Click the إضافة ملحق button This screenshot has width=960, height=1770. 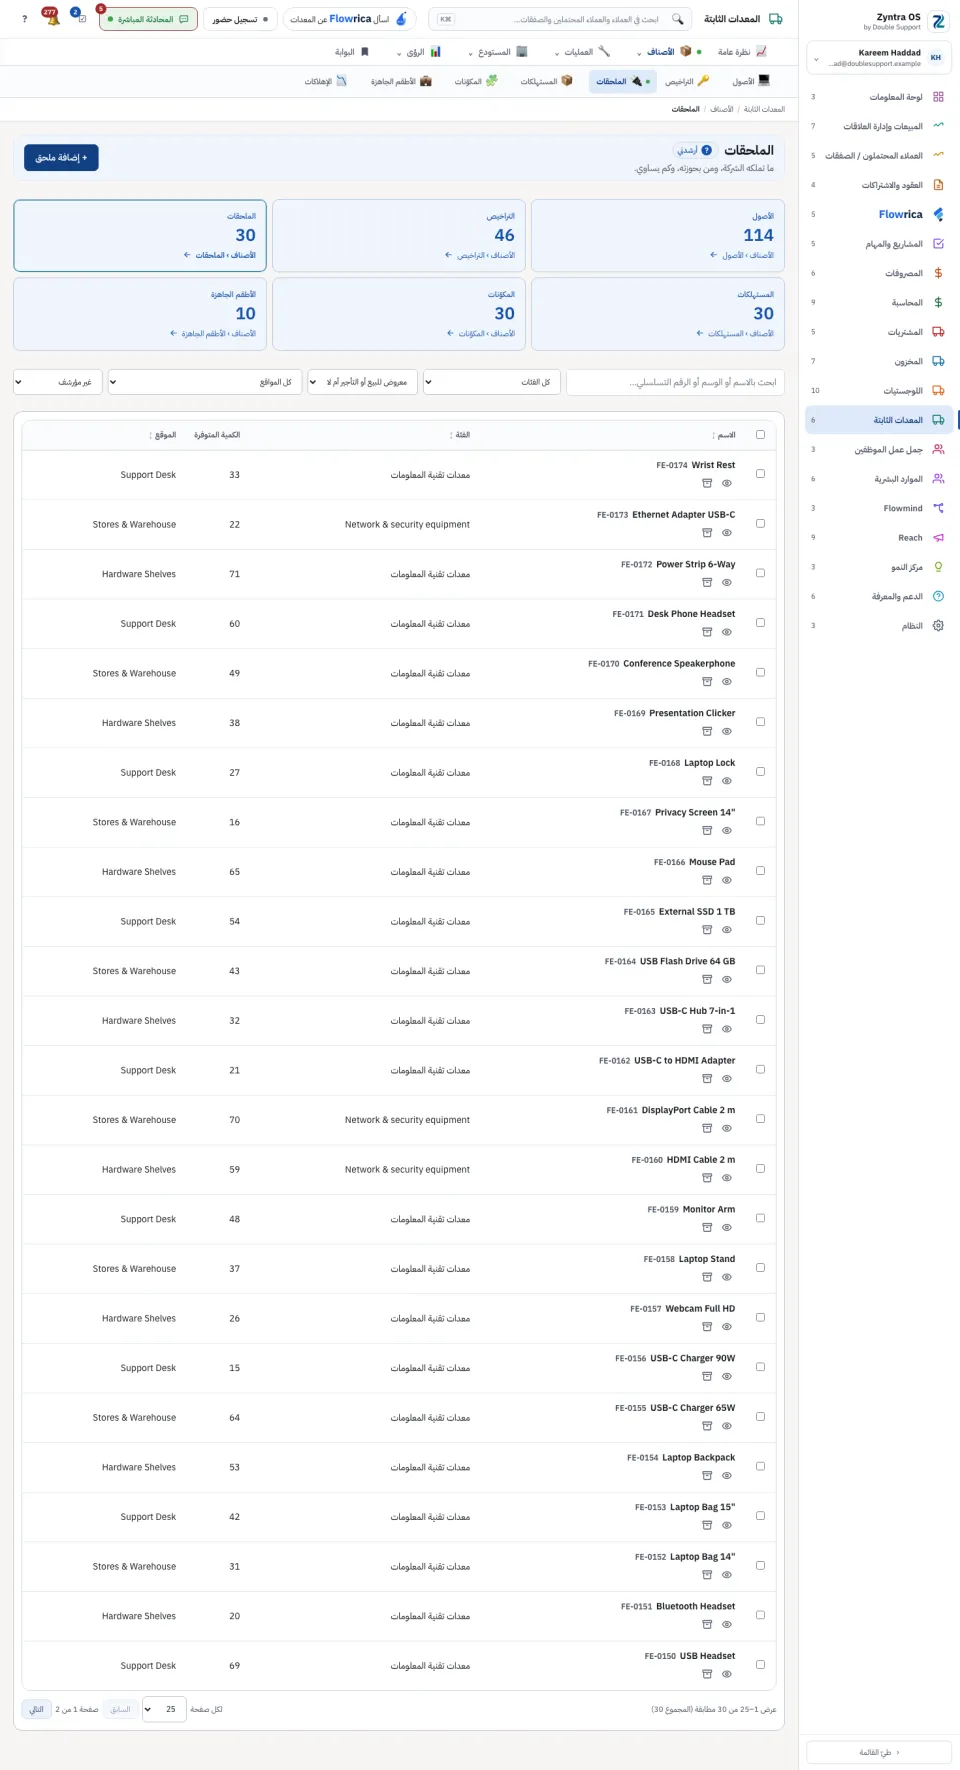[x=61, y=158]
